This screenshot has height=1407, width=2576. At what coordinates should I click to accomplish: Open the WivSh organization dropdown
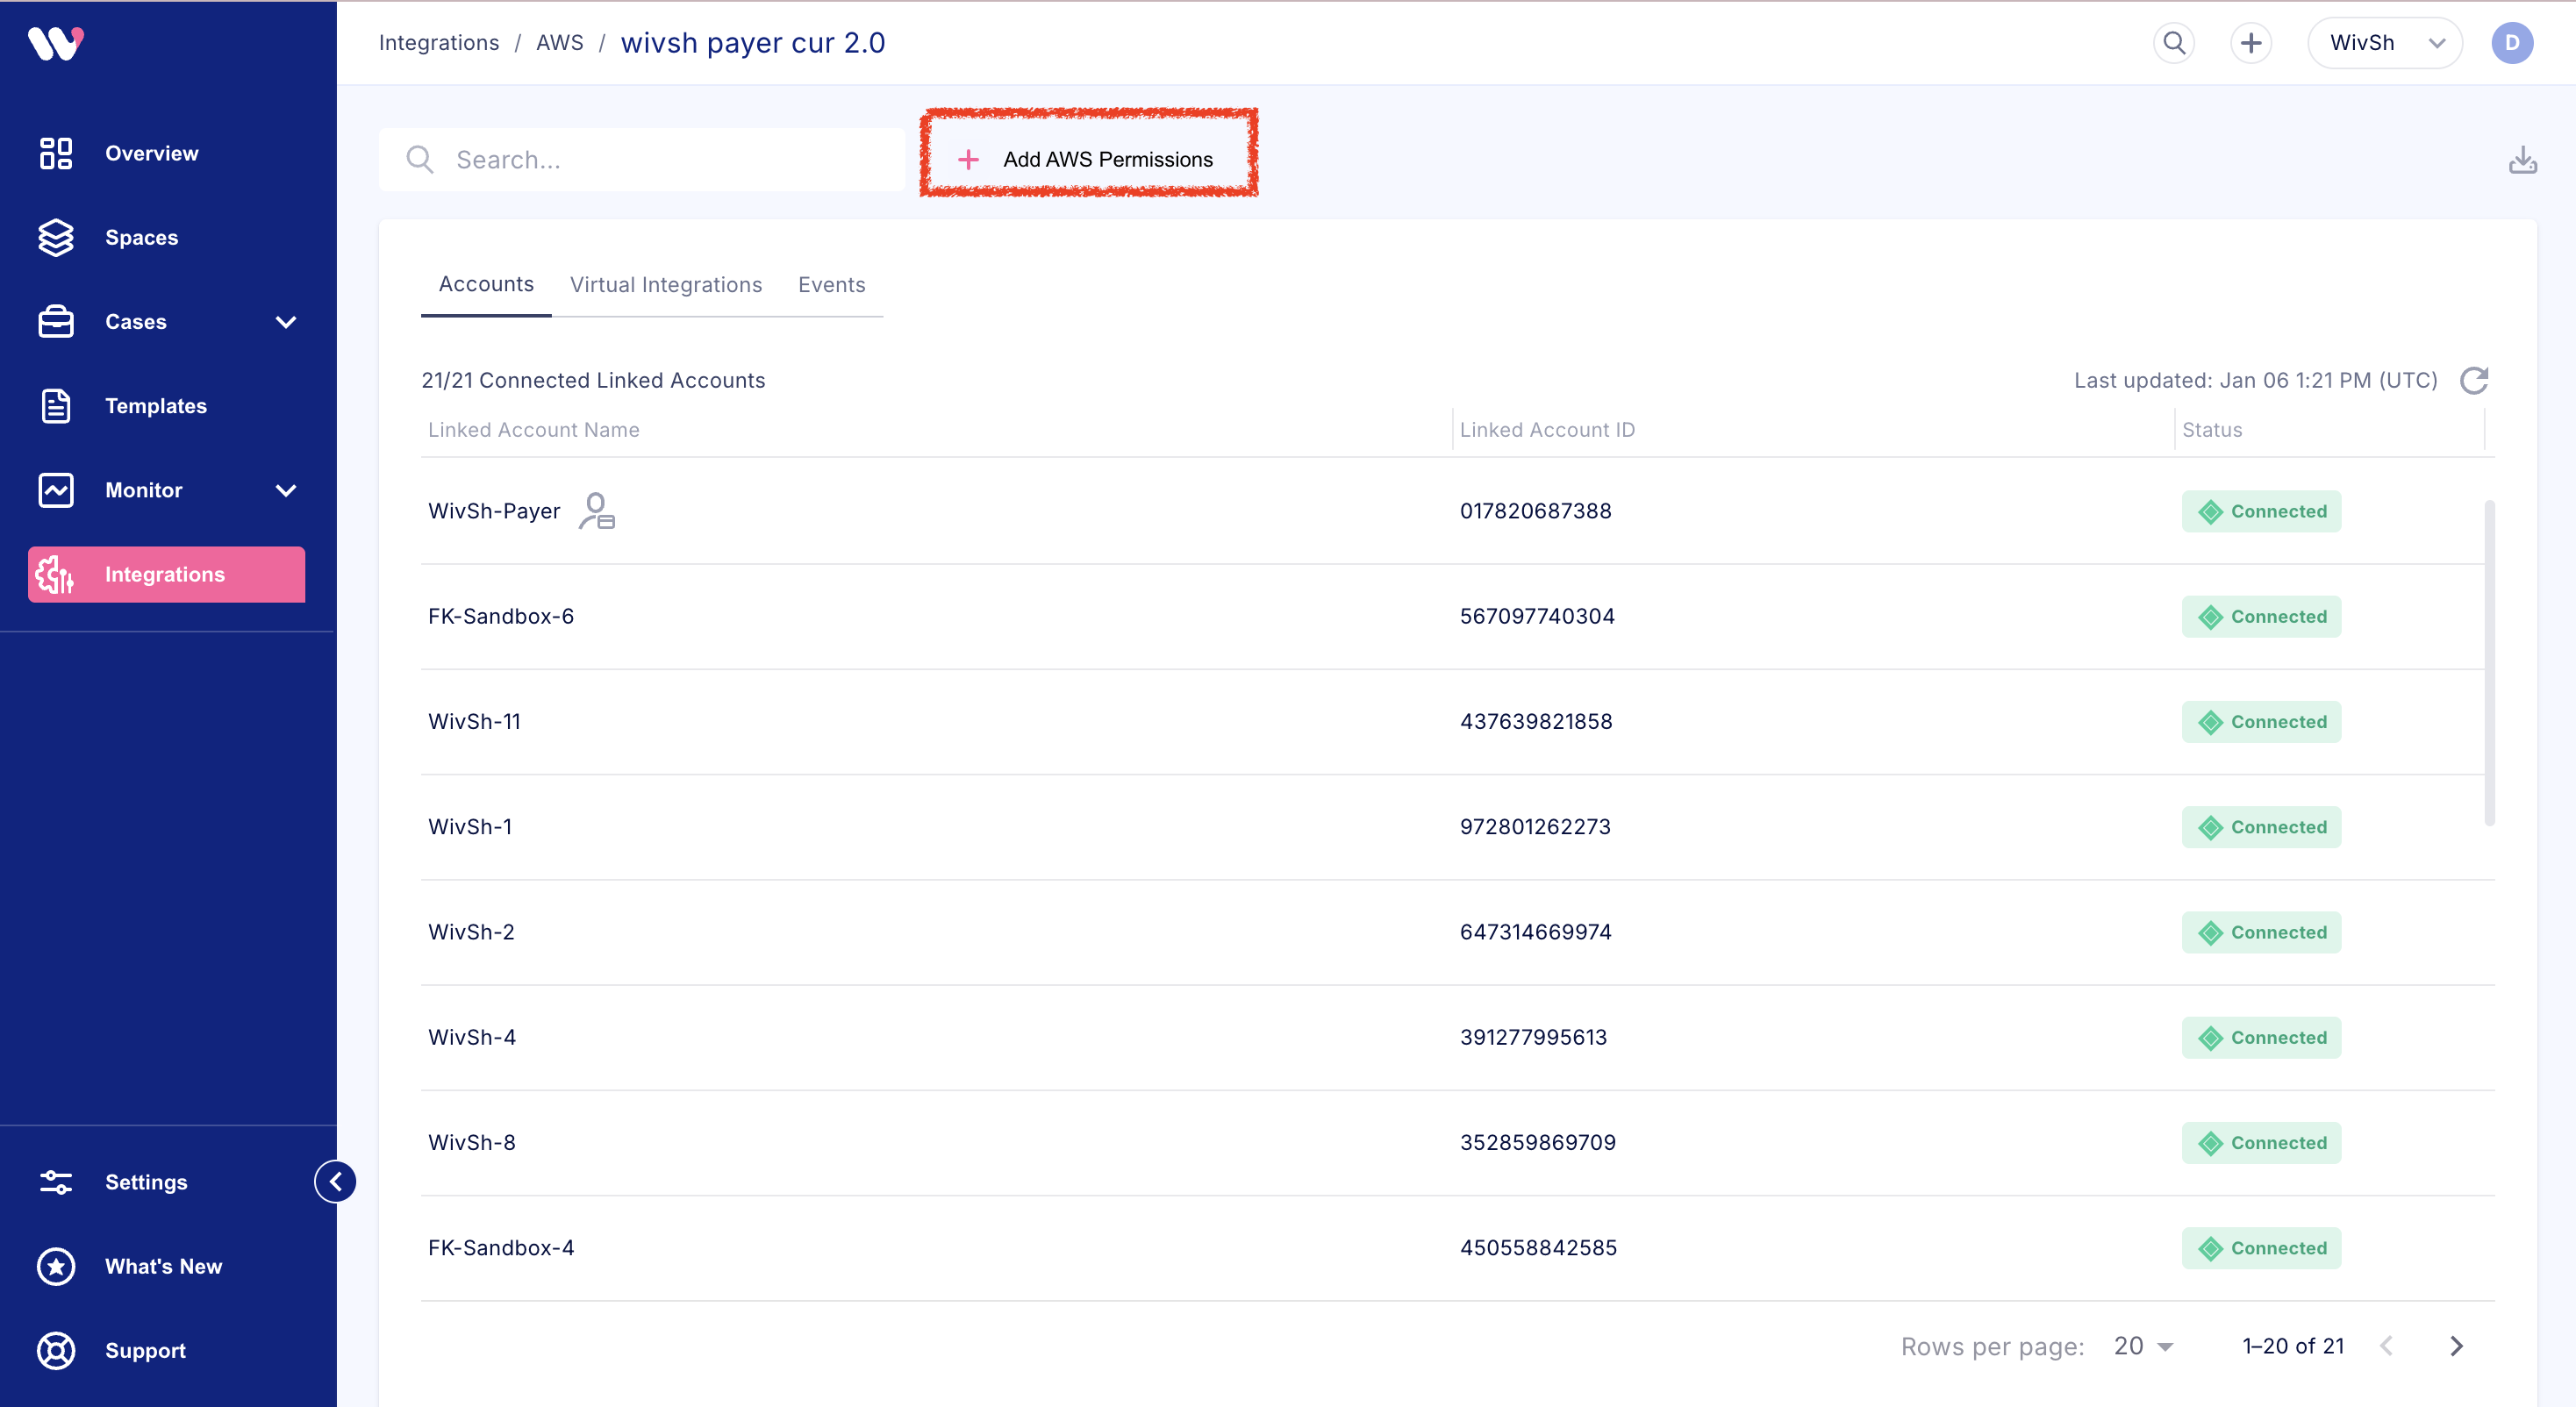[2384, 43]
